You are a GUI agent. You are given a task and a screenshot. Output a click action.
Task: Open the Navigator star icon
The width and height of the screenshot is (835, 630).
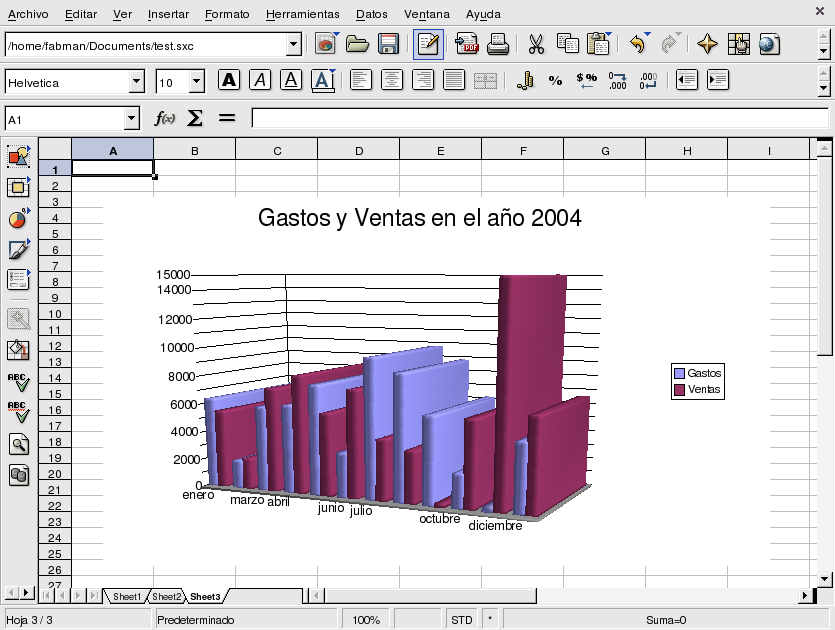click(x=707, y=44)
